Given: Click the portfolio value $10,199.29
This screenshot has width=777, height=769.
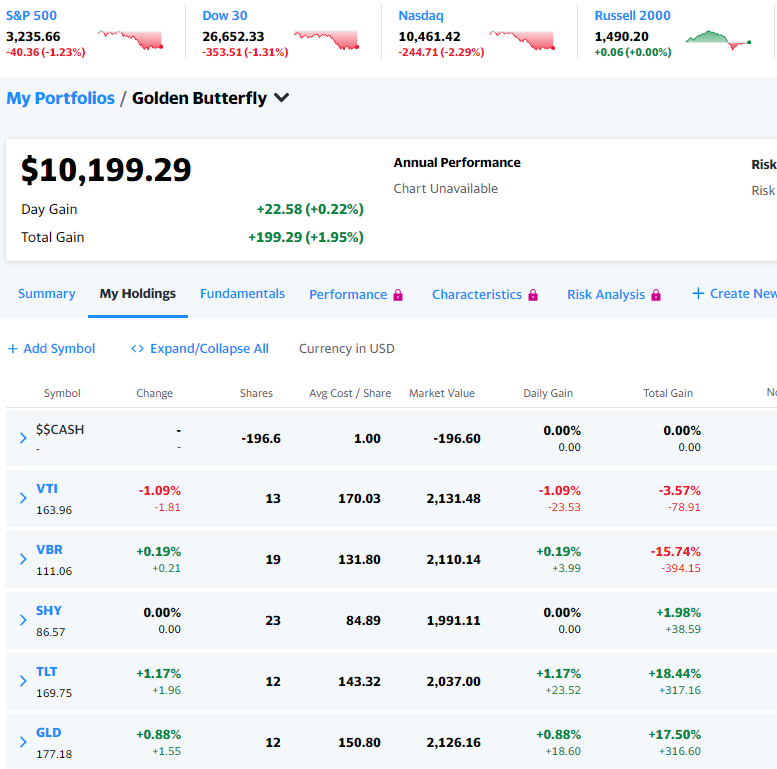Looking at the screenshot, I should 106,170.
